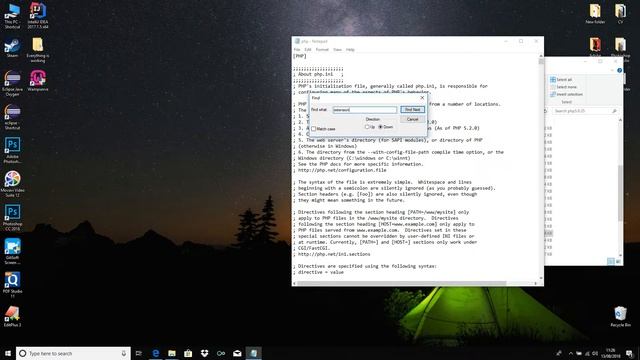Open This PC shortcut on desktop

pos(12,16)
